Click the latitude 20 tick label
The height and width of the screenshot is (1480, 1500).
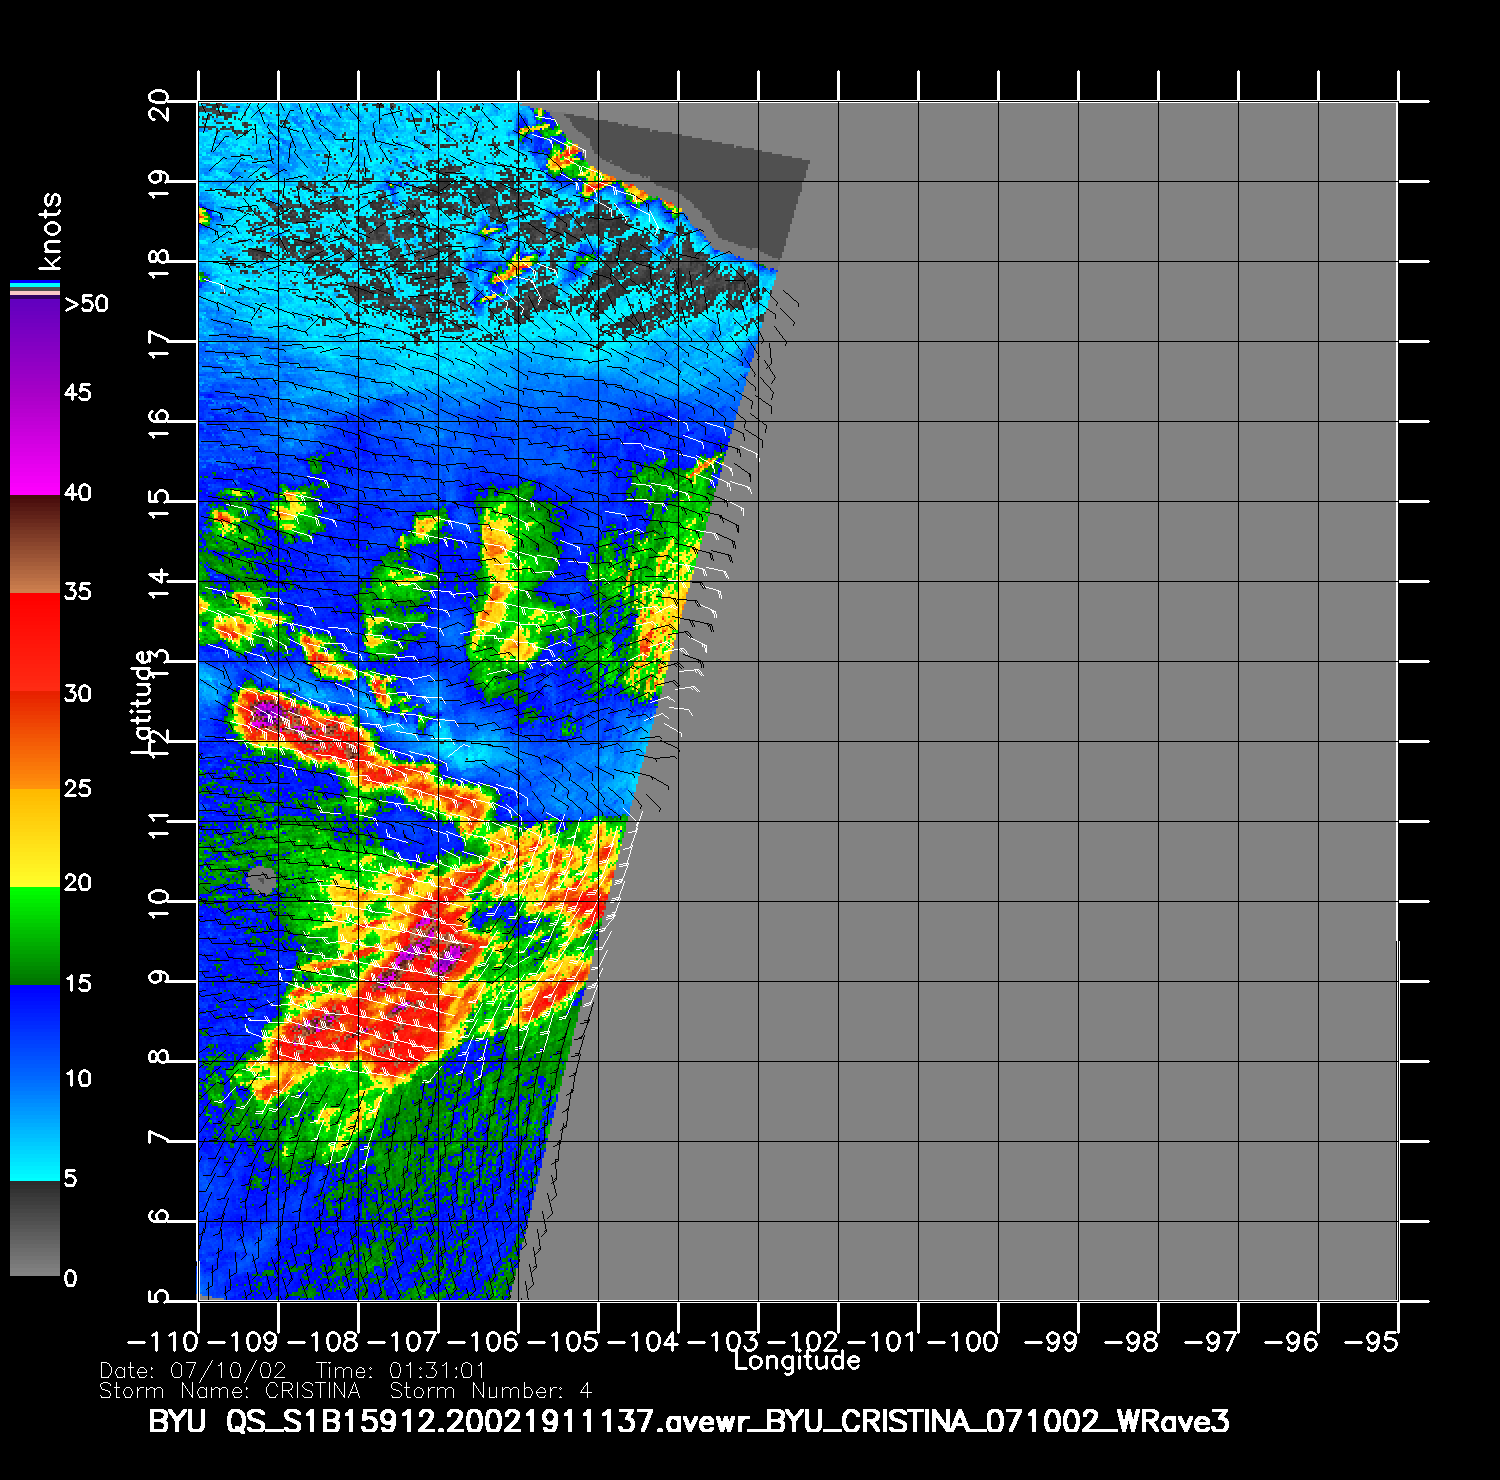coord(159,103)
